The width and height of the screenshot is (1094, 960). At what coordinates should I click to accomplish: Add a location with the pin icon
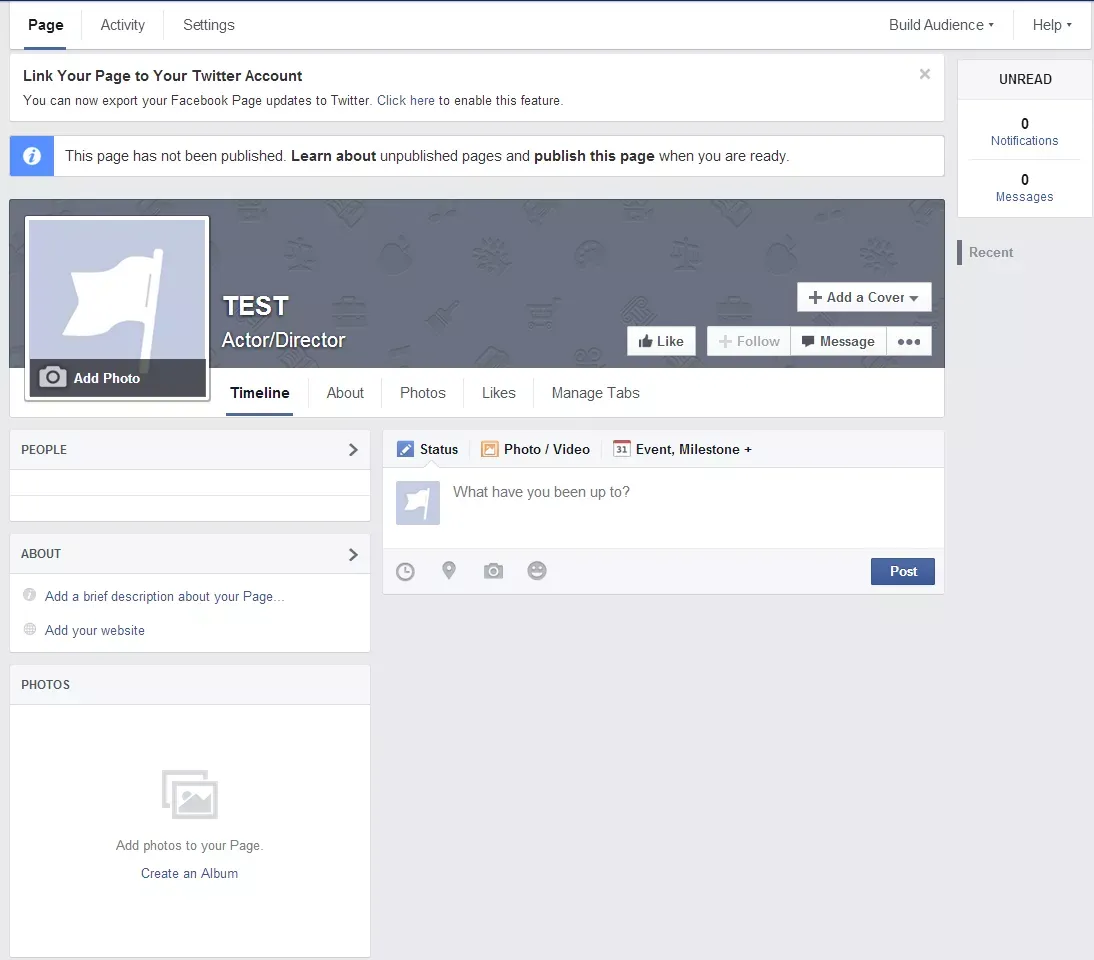pyautogui.click(x=449, y=570)
